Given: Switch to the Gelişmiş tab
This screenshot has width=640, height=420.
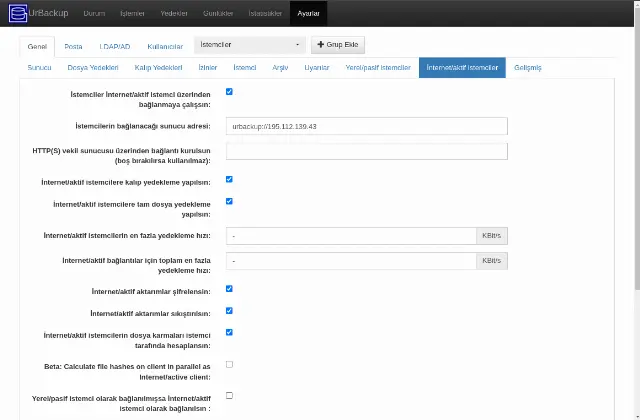Looking at the screenshot, I should (x=528, y=68).
